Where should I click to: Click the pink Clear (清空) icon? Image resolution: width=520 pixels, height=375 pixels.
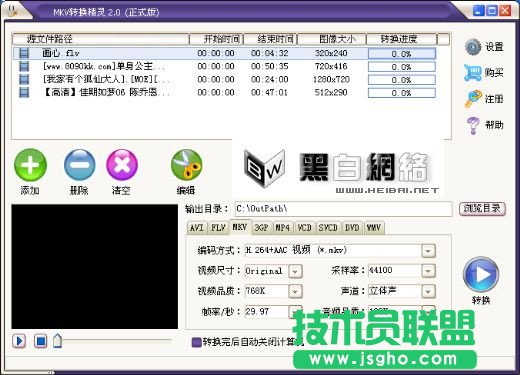tap(122, 165)
